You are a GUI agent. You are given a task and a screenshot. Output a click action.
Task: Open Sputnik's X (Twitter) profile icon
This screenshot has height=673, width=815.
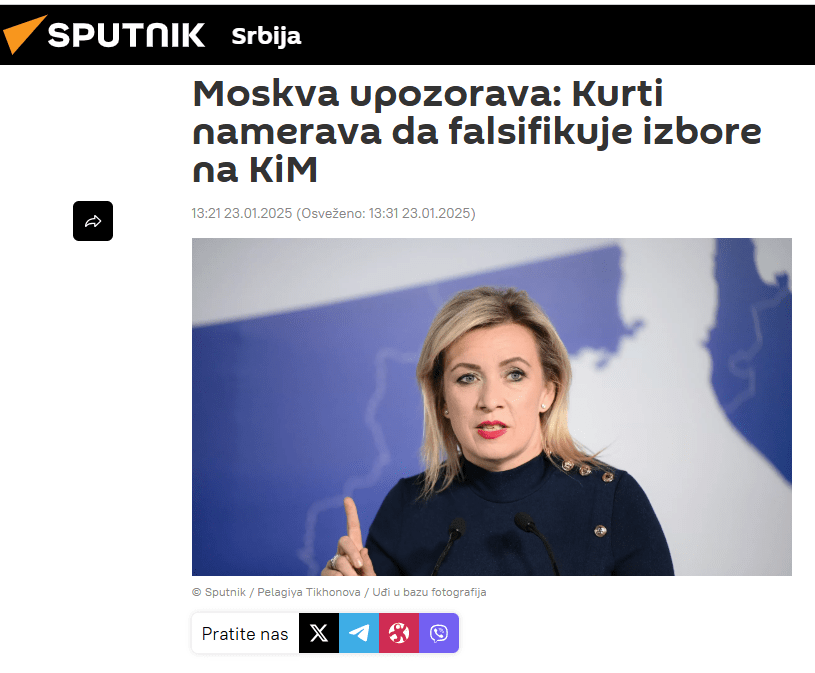(319, 633)
